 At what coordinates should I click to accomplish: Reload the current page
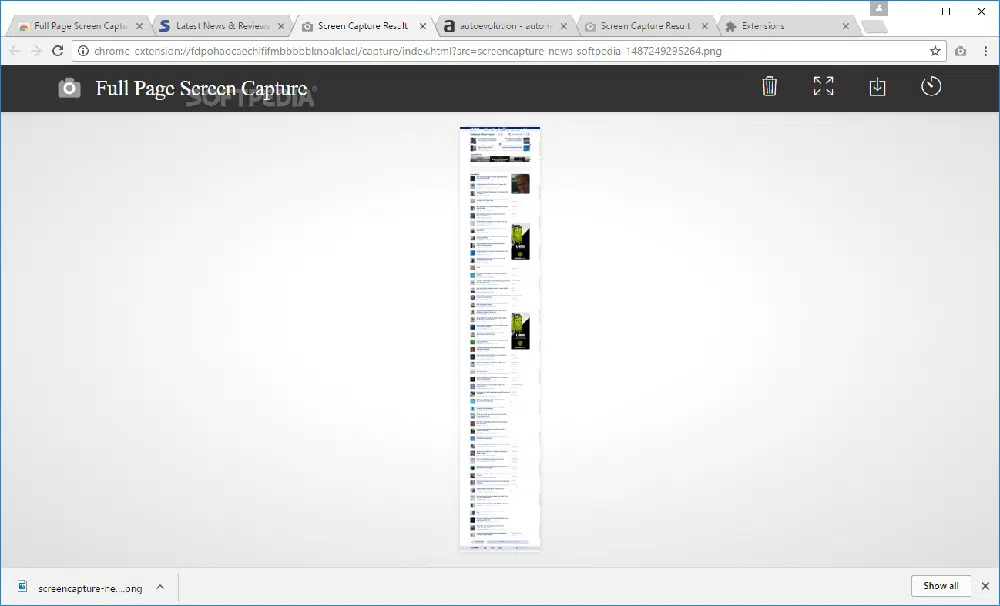pyautogui.click(x=58, y=51)
